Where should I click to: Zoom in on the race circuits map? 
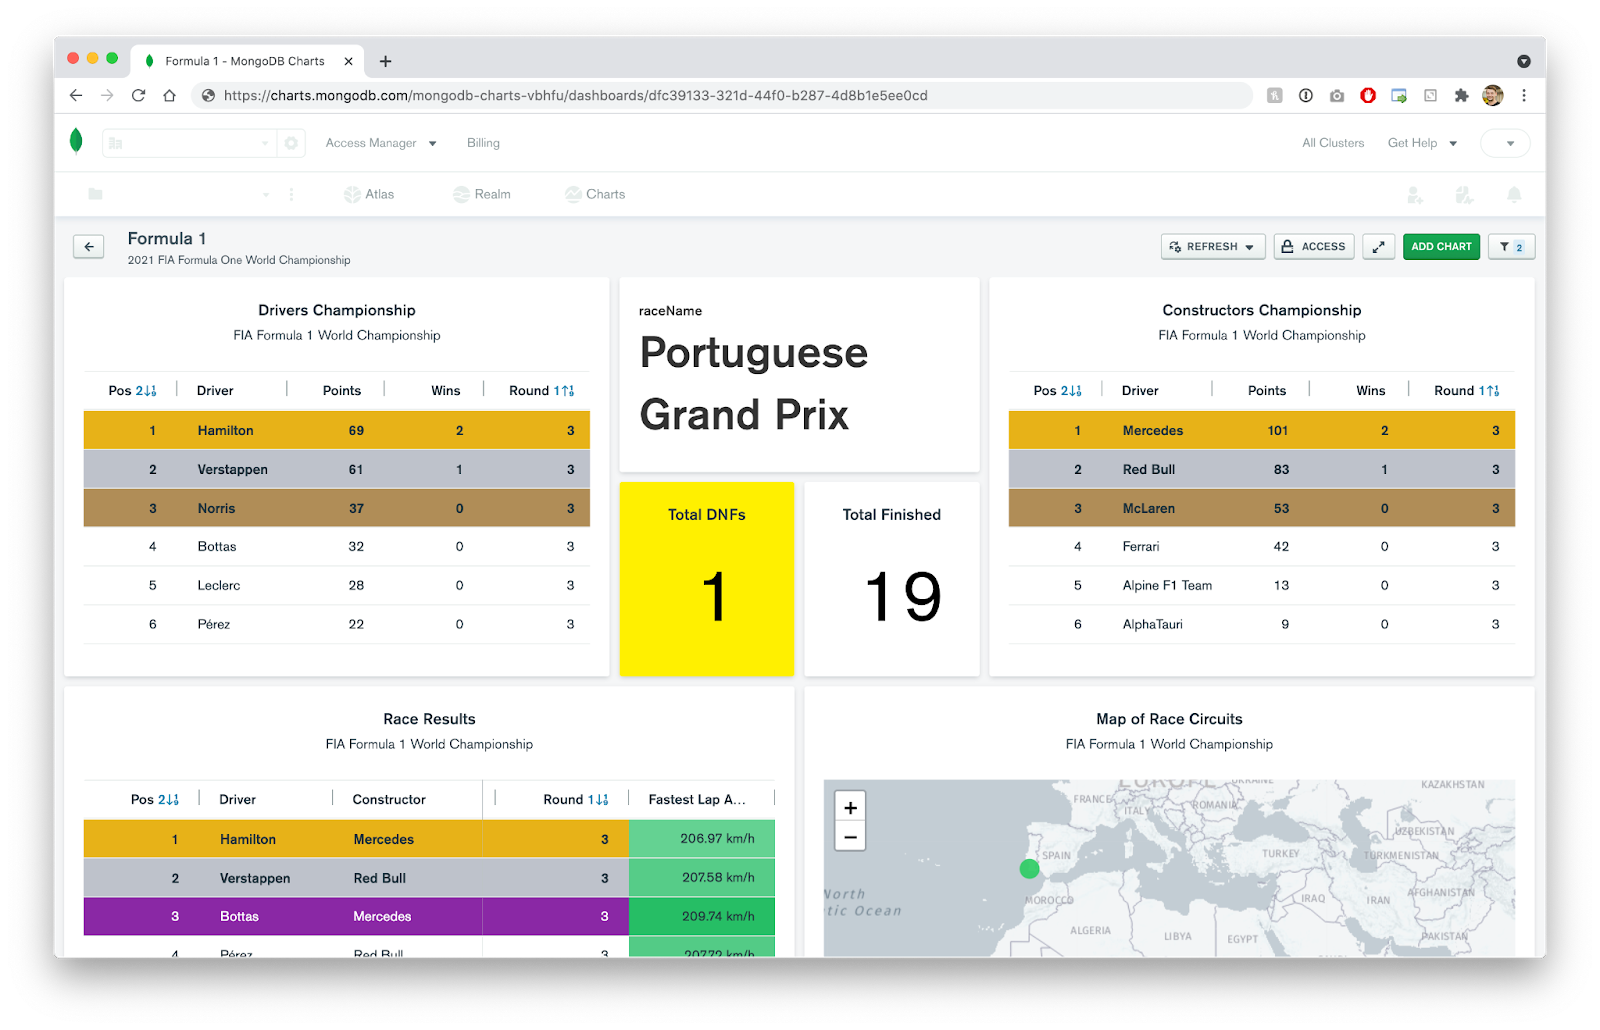850,808
